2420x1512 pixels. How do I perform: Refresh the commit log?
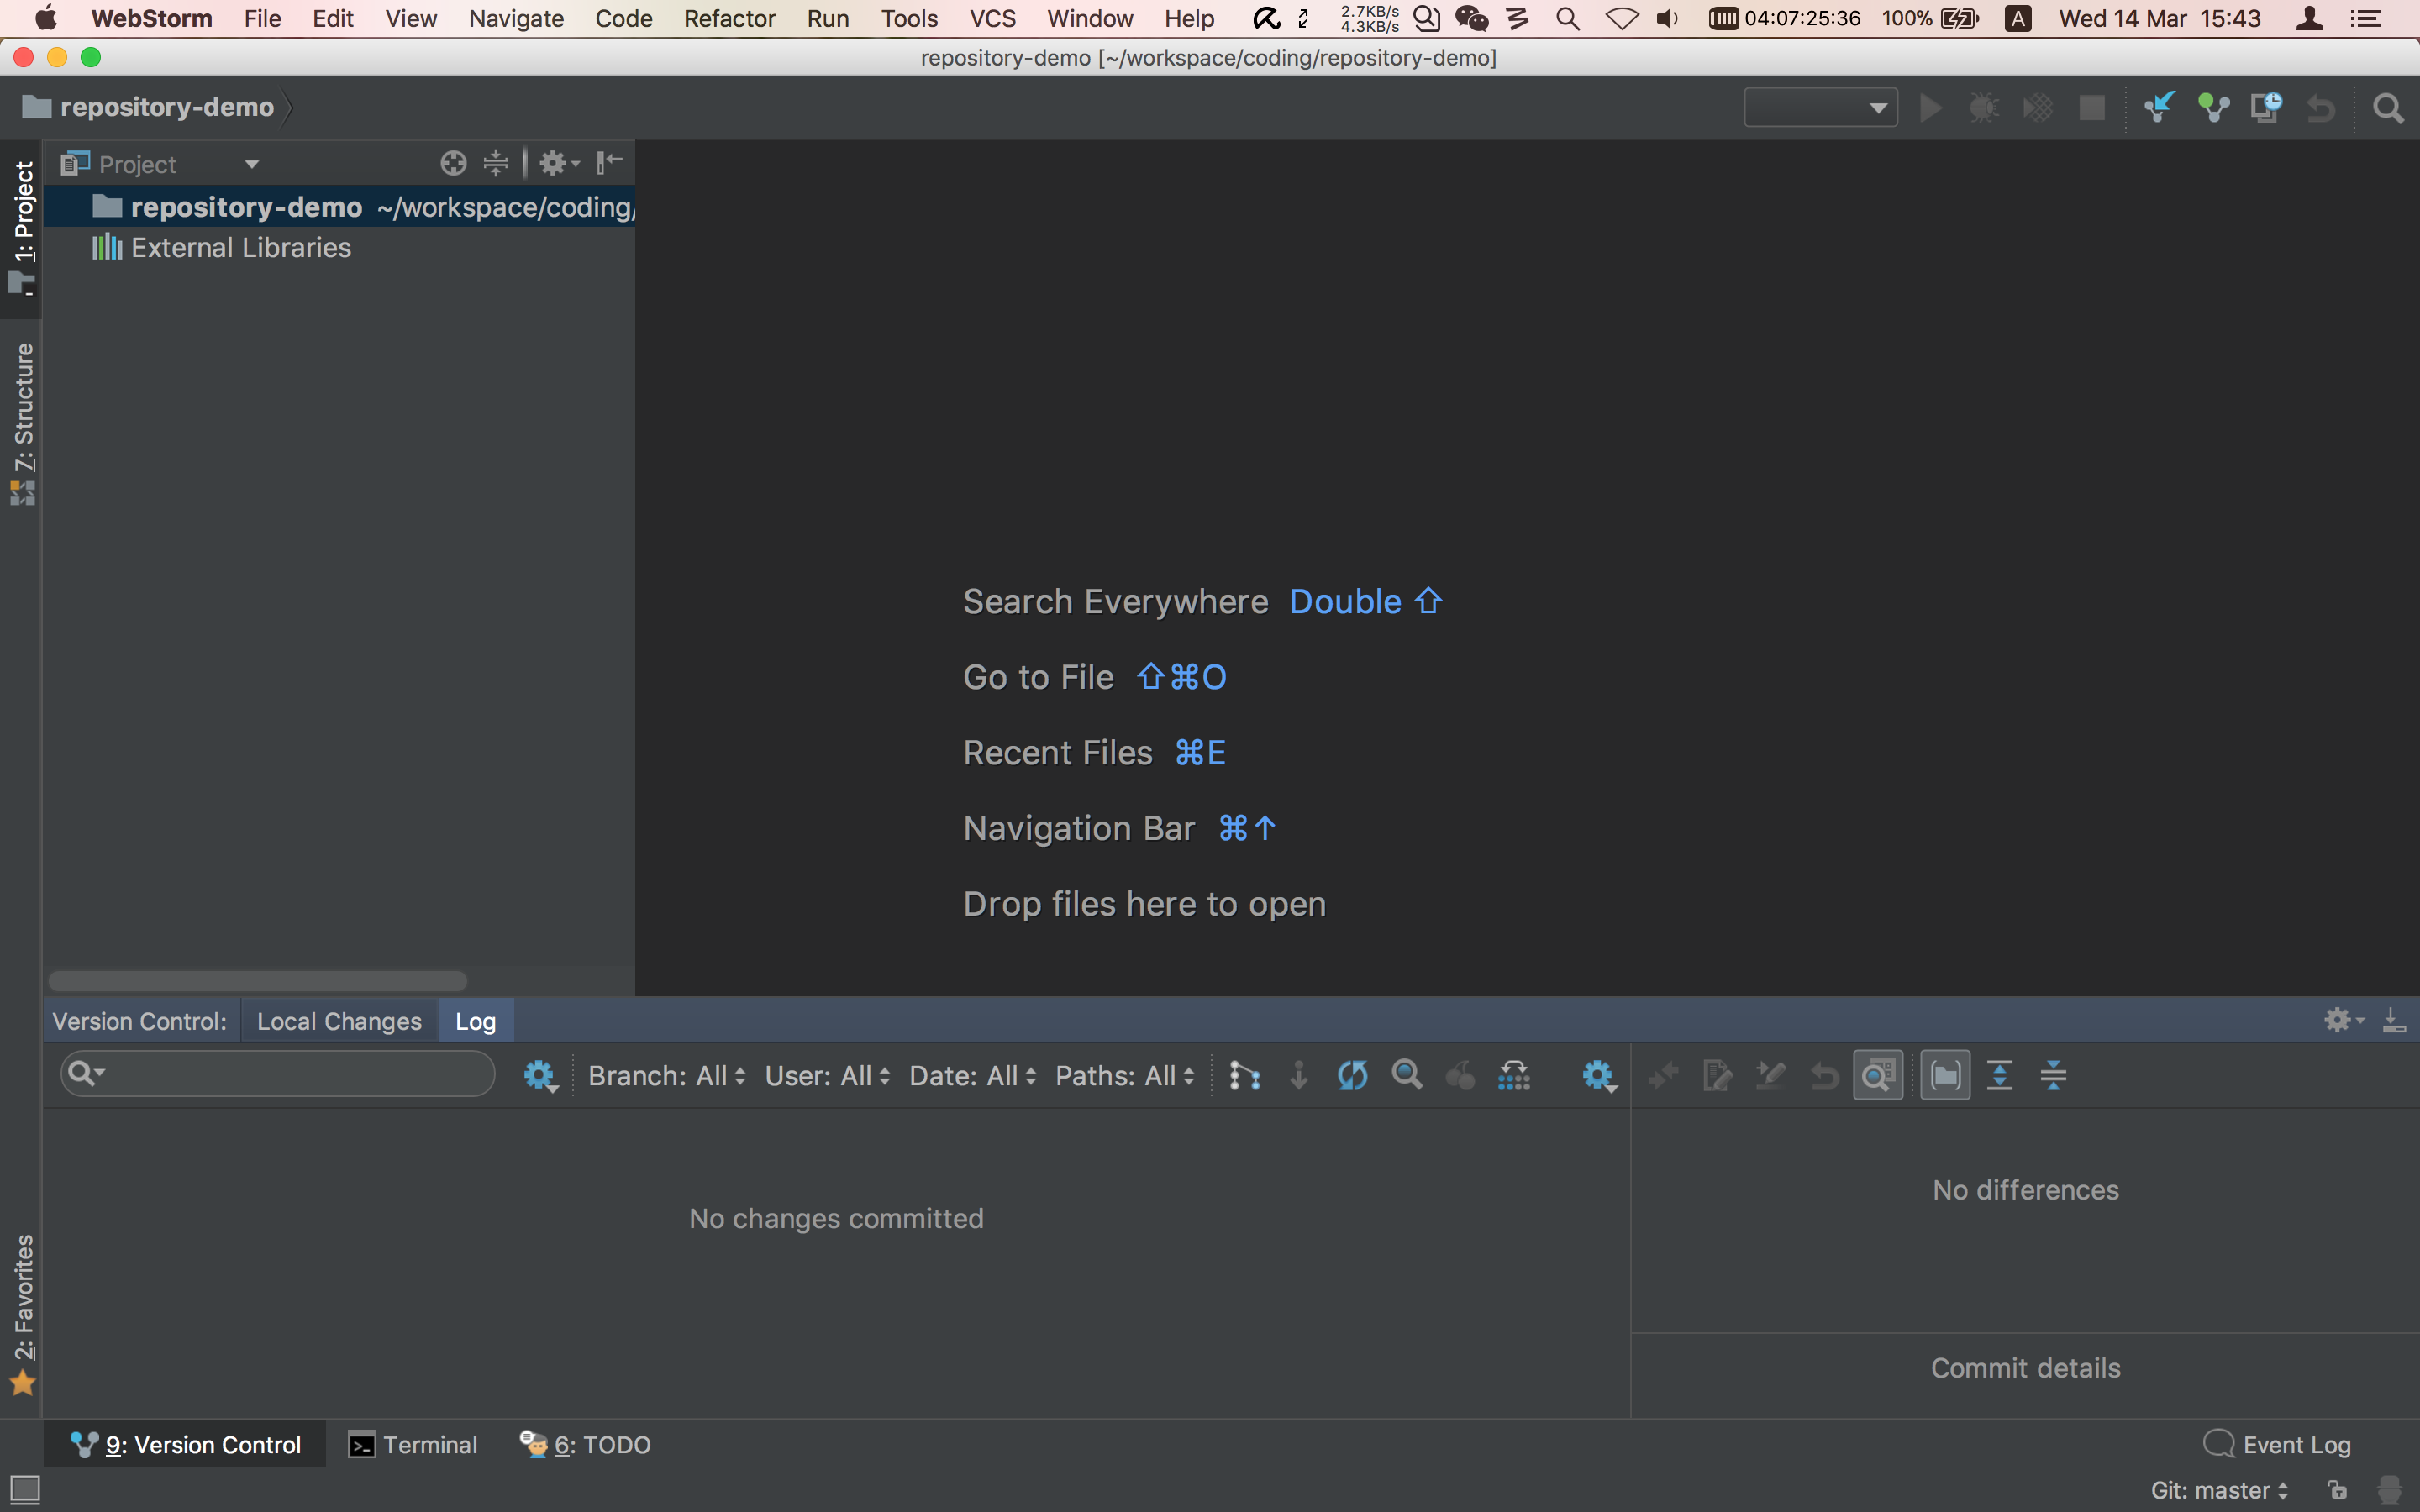(1351, 1074)
